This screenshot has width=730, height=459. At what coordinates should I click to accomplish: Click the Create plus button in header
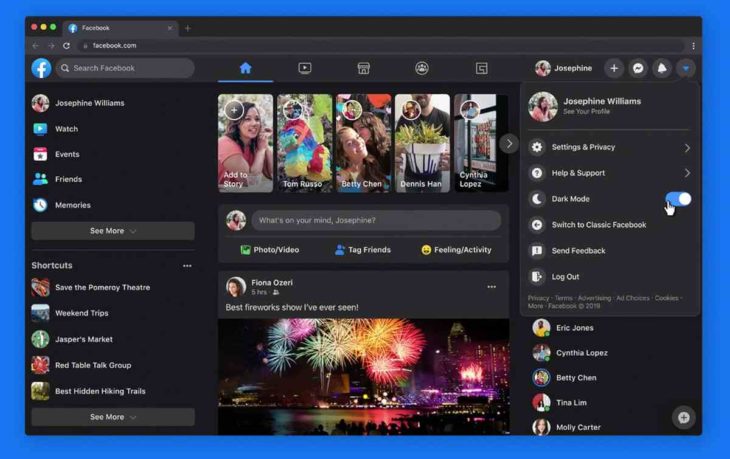click(614, 68)
